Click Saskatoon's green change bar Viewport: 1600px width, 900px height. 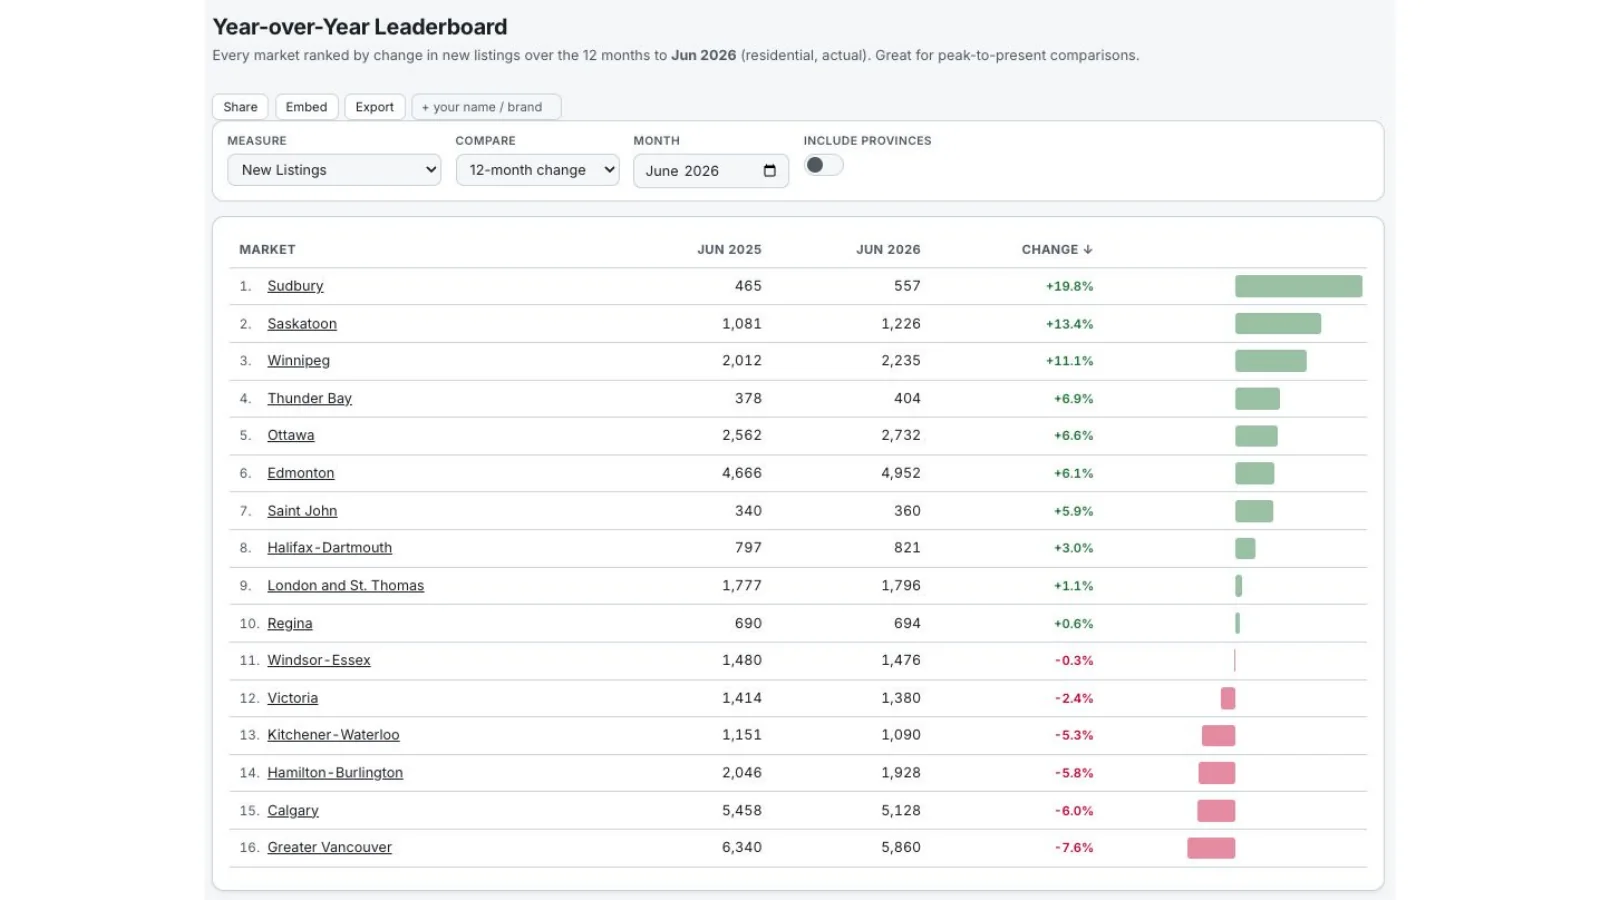(1278, 324)
